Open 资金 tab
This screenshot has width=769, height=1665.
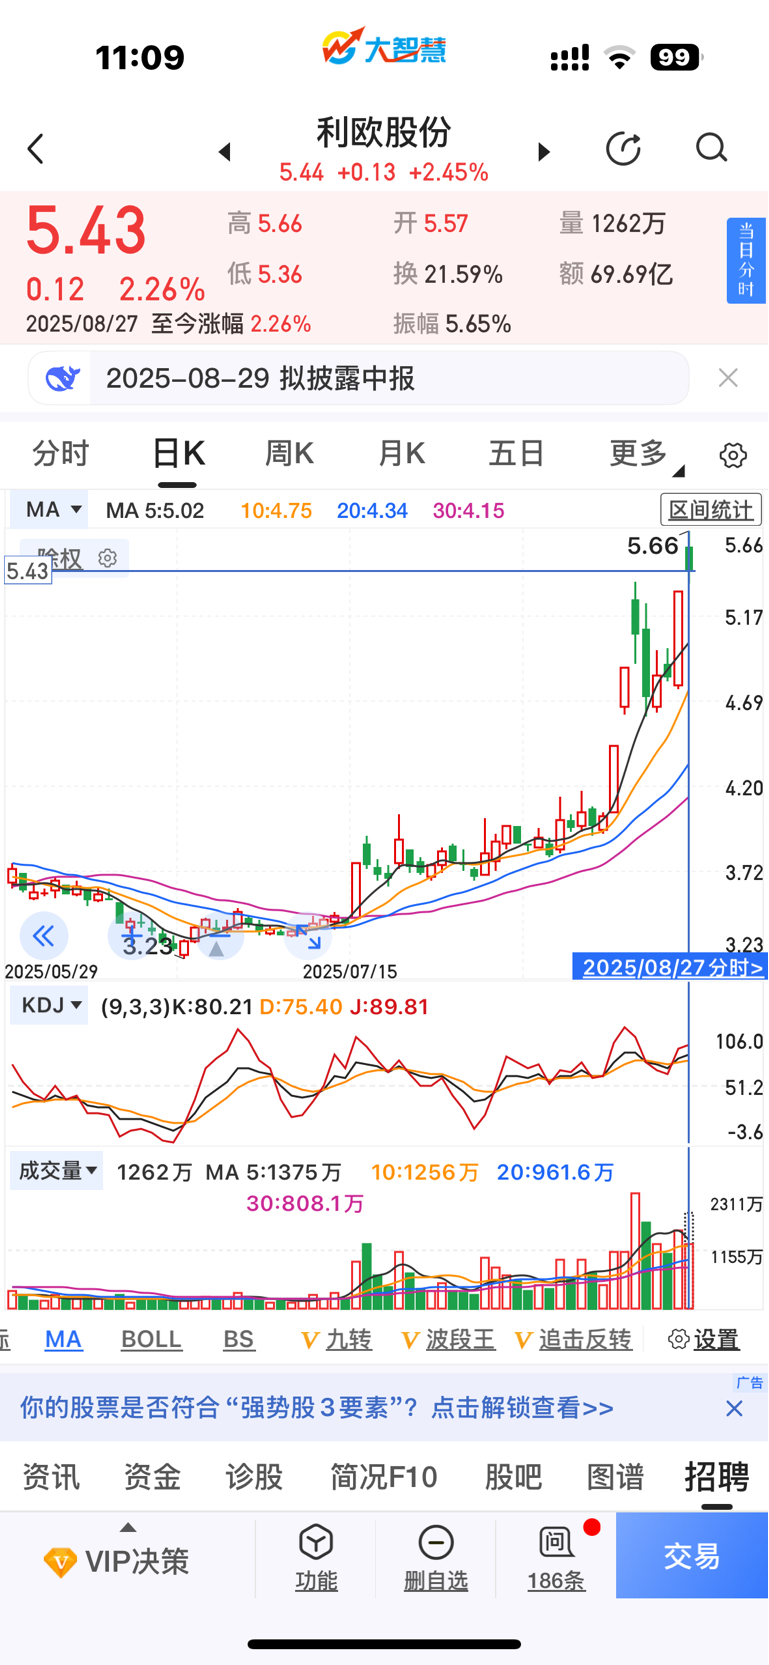pyautogui.click(x=152, y=1476)
